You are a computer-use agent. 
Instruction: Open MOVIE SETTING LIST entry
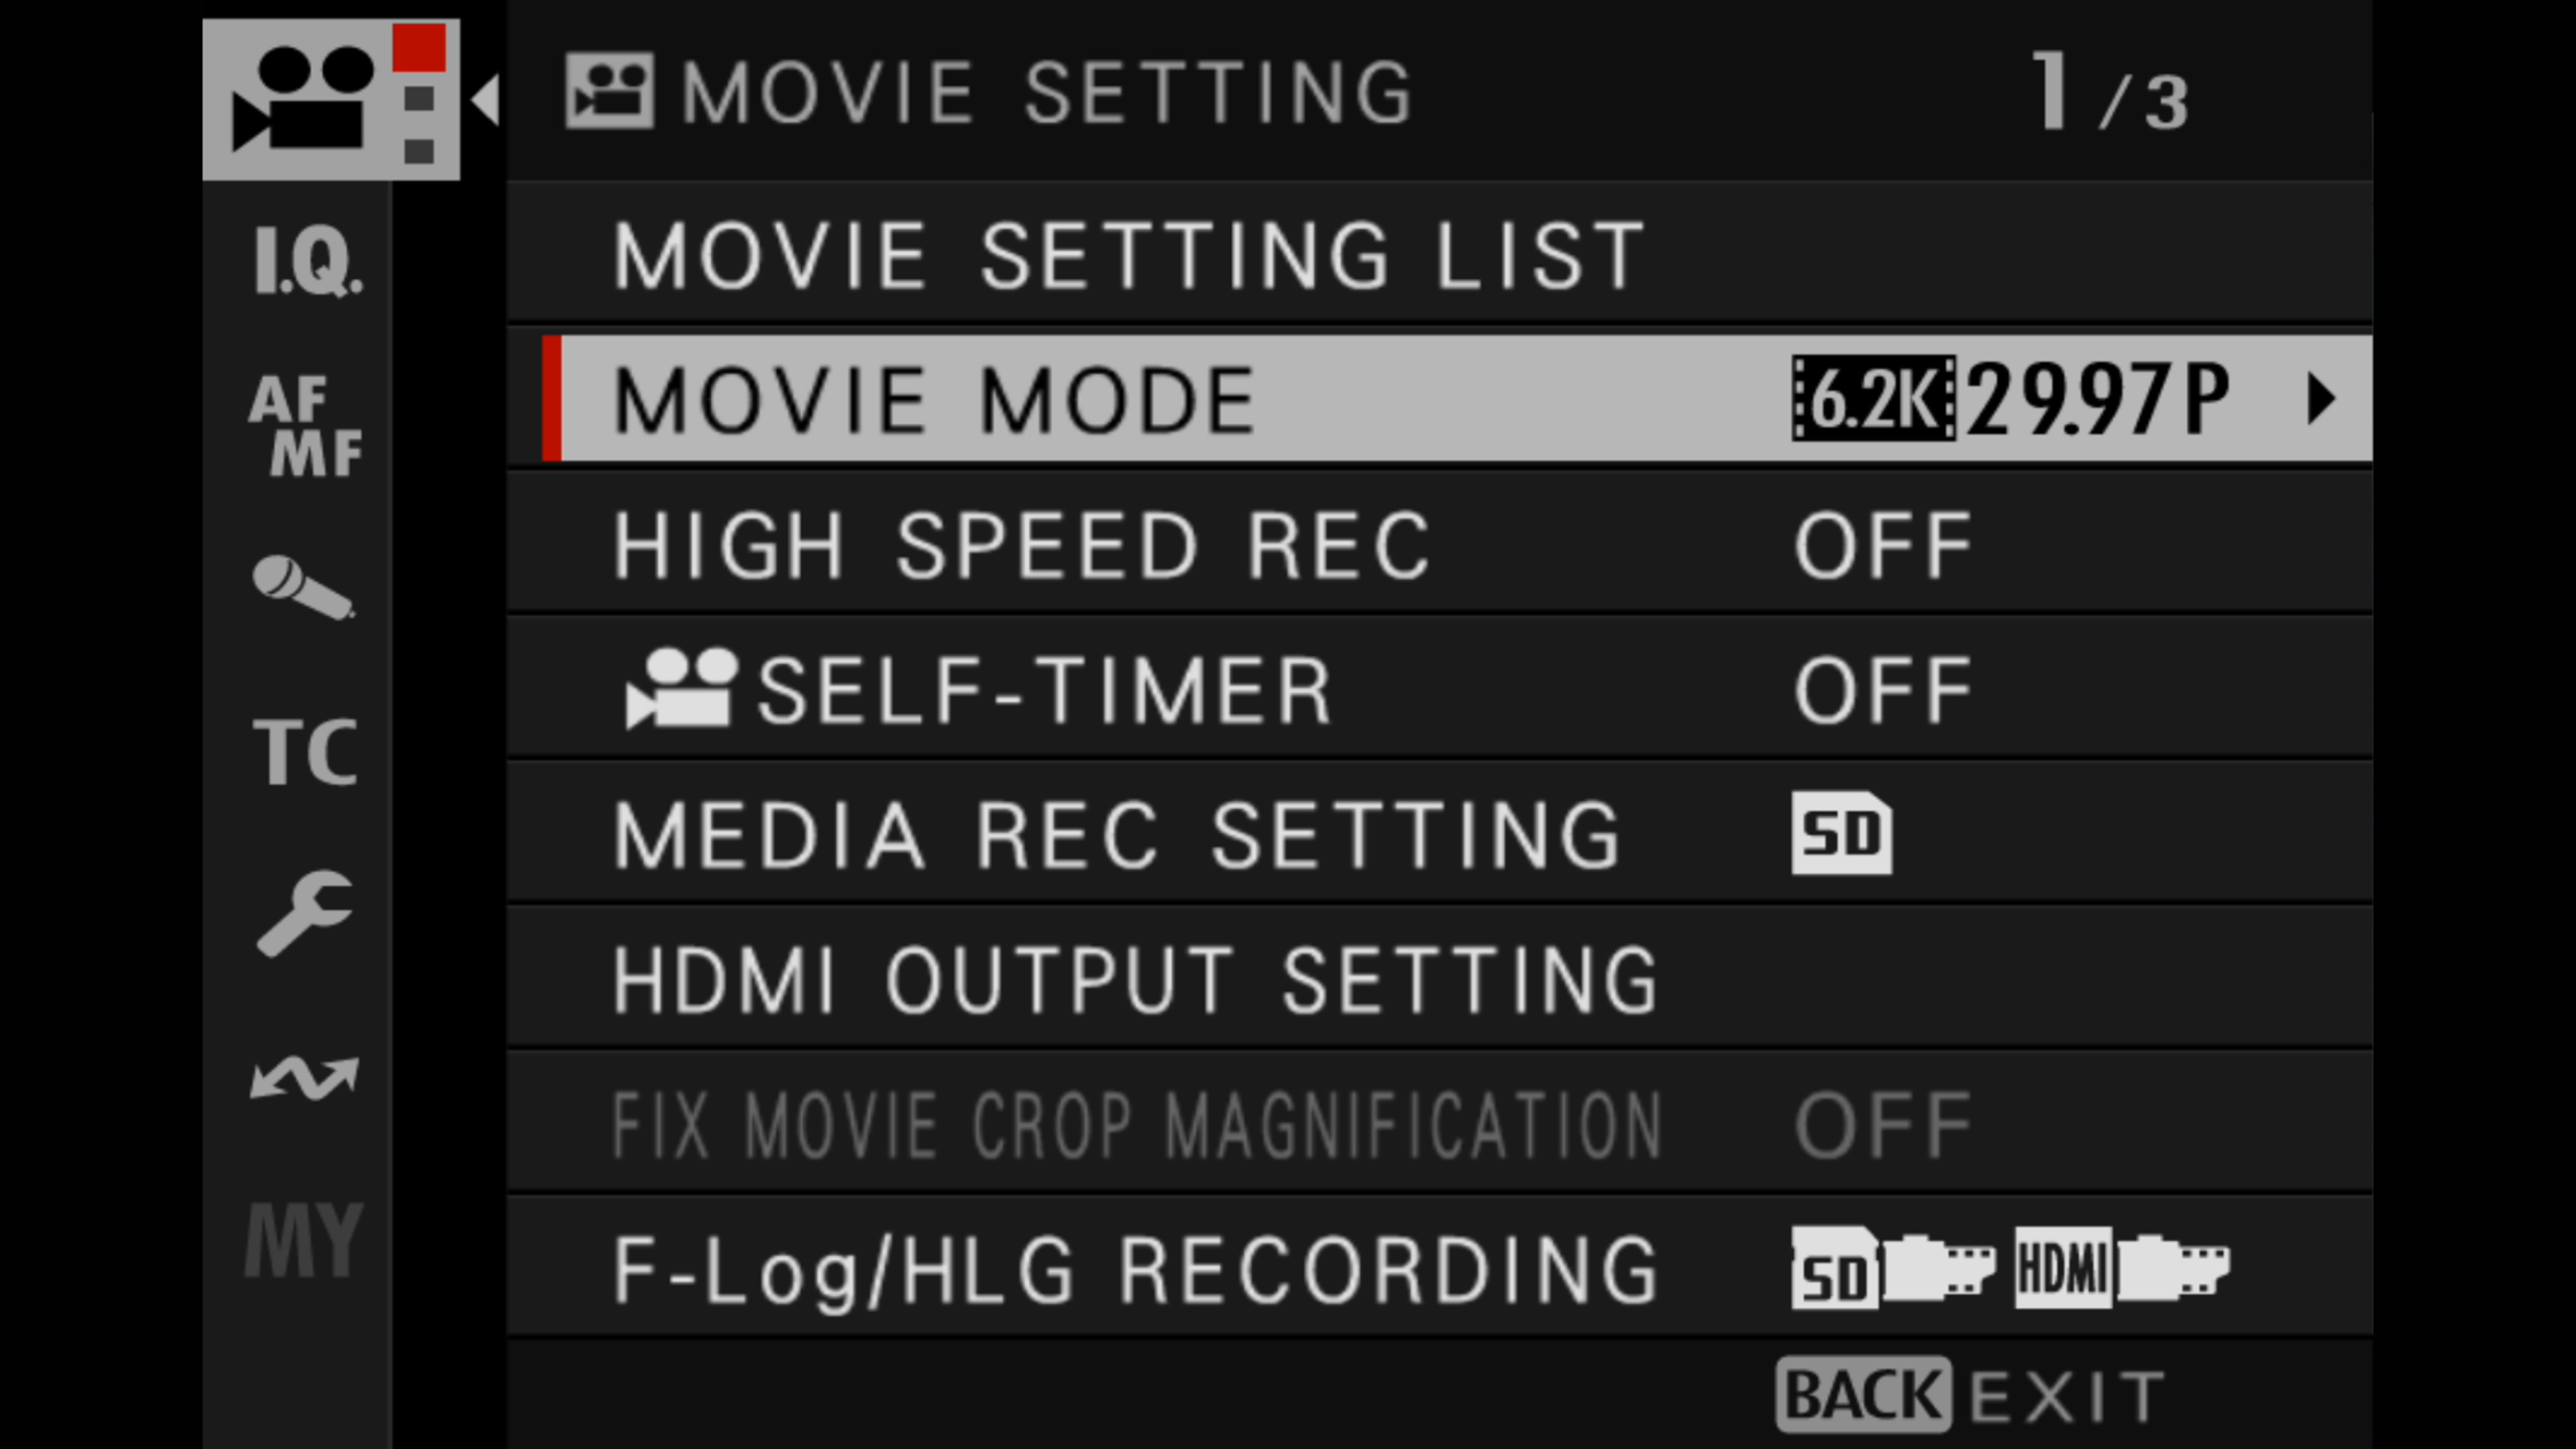[x=1130, y=256]
